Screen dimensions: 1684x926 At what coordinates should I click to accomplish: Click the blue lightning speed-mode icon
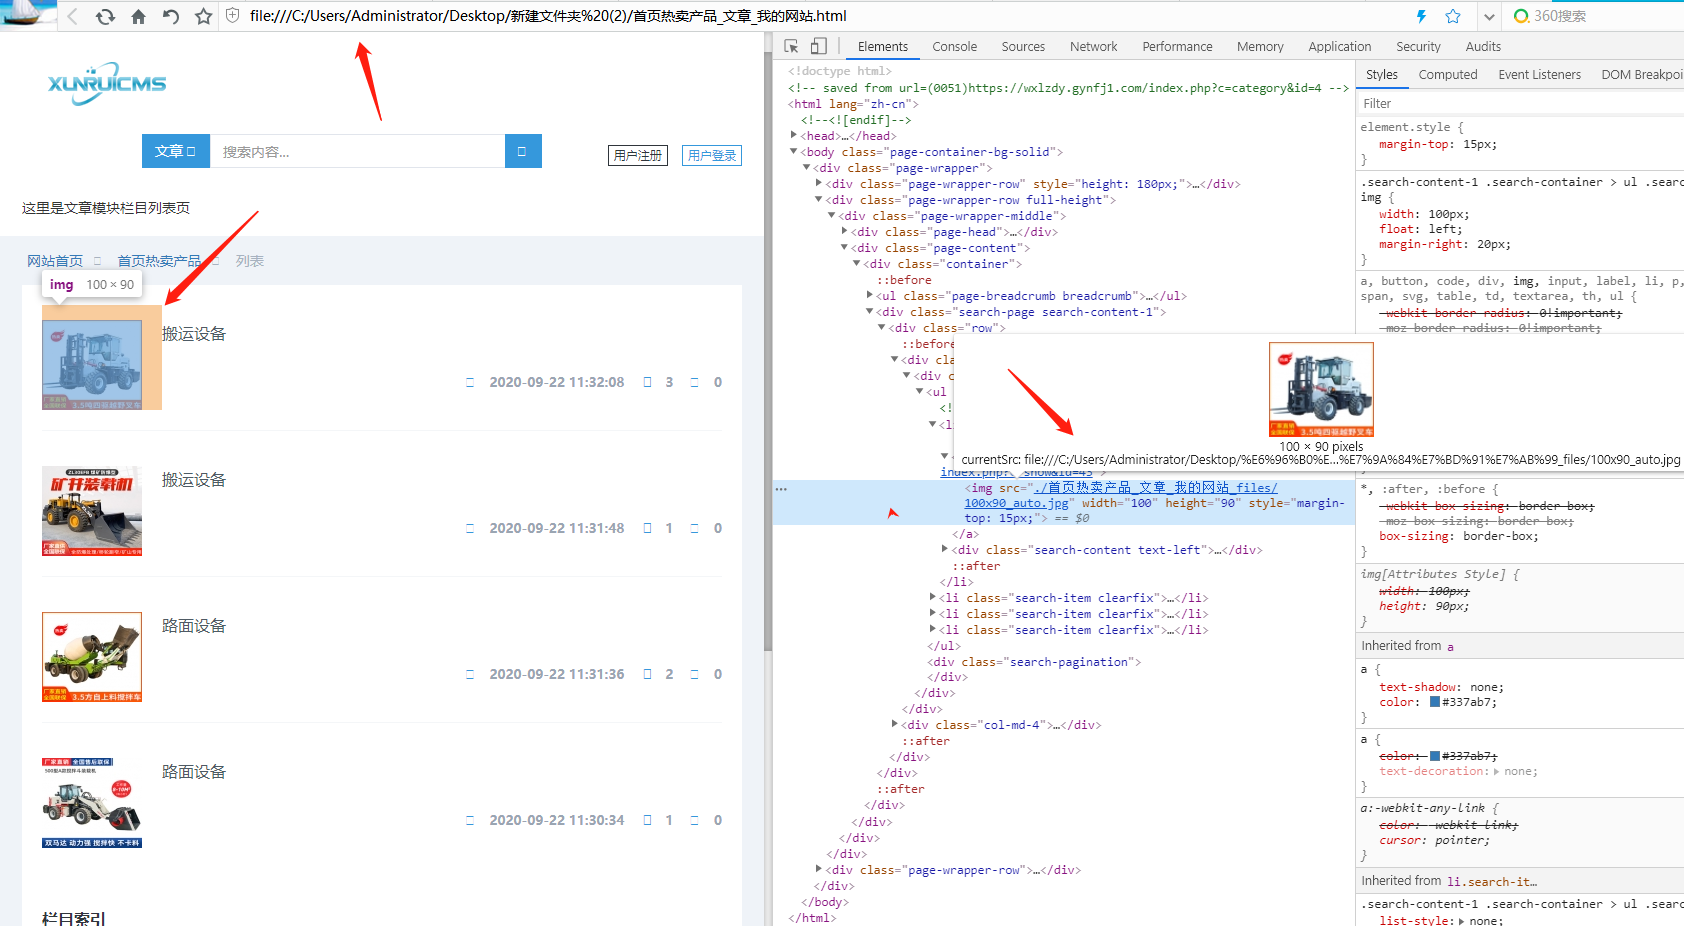(1421, 16)
